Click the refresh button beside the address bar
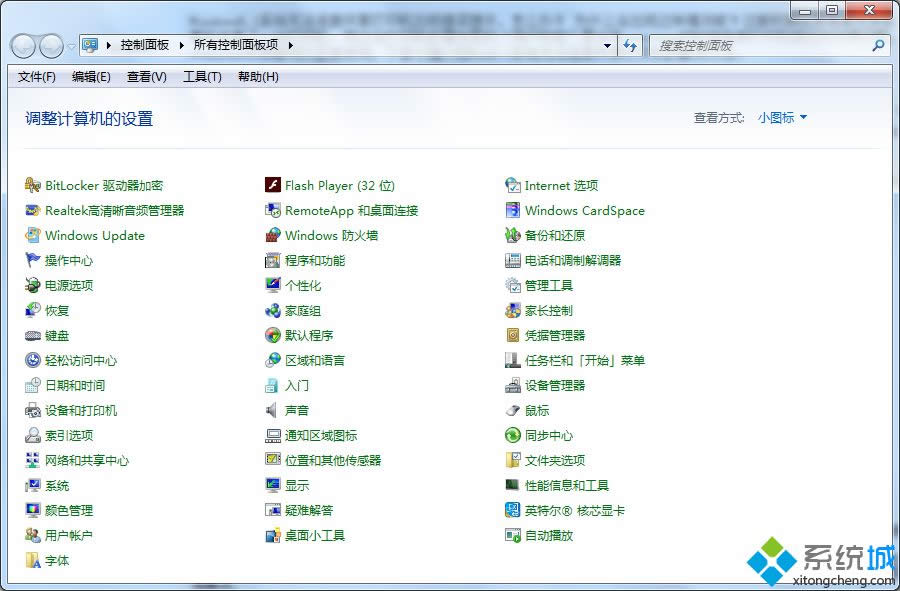 pos(632,45)
